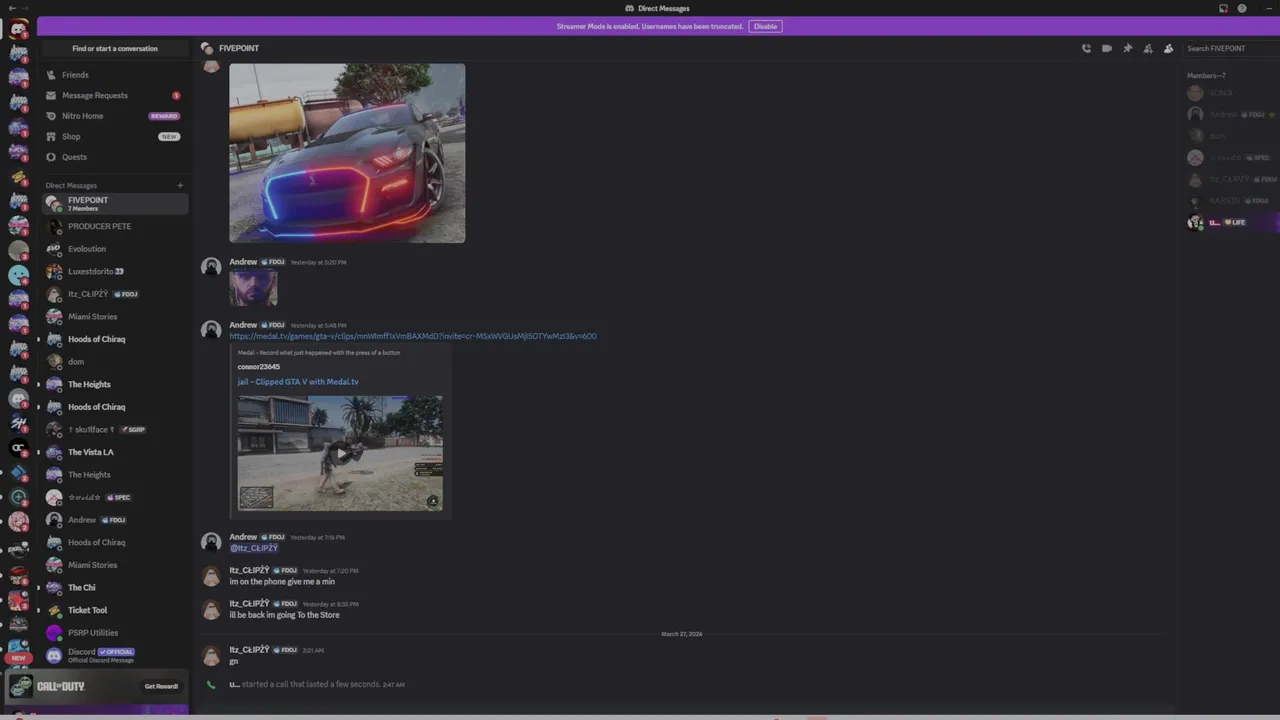
Task: Open the medal.tv clip URL link
Action: pos(413,336)
